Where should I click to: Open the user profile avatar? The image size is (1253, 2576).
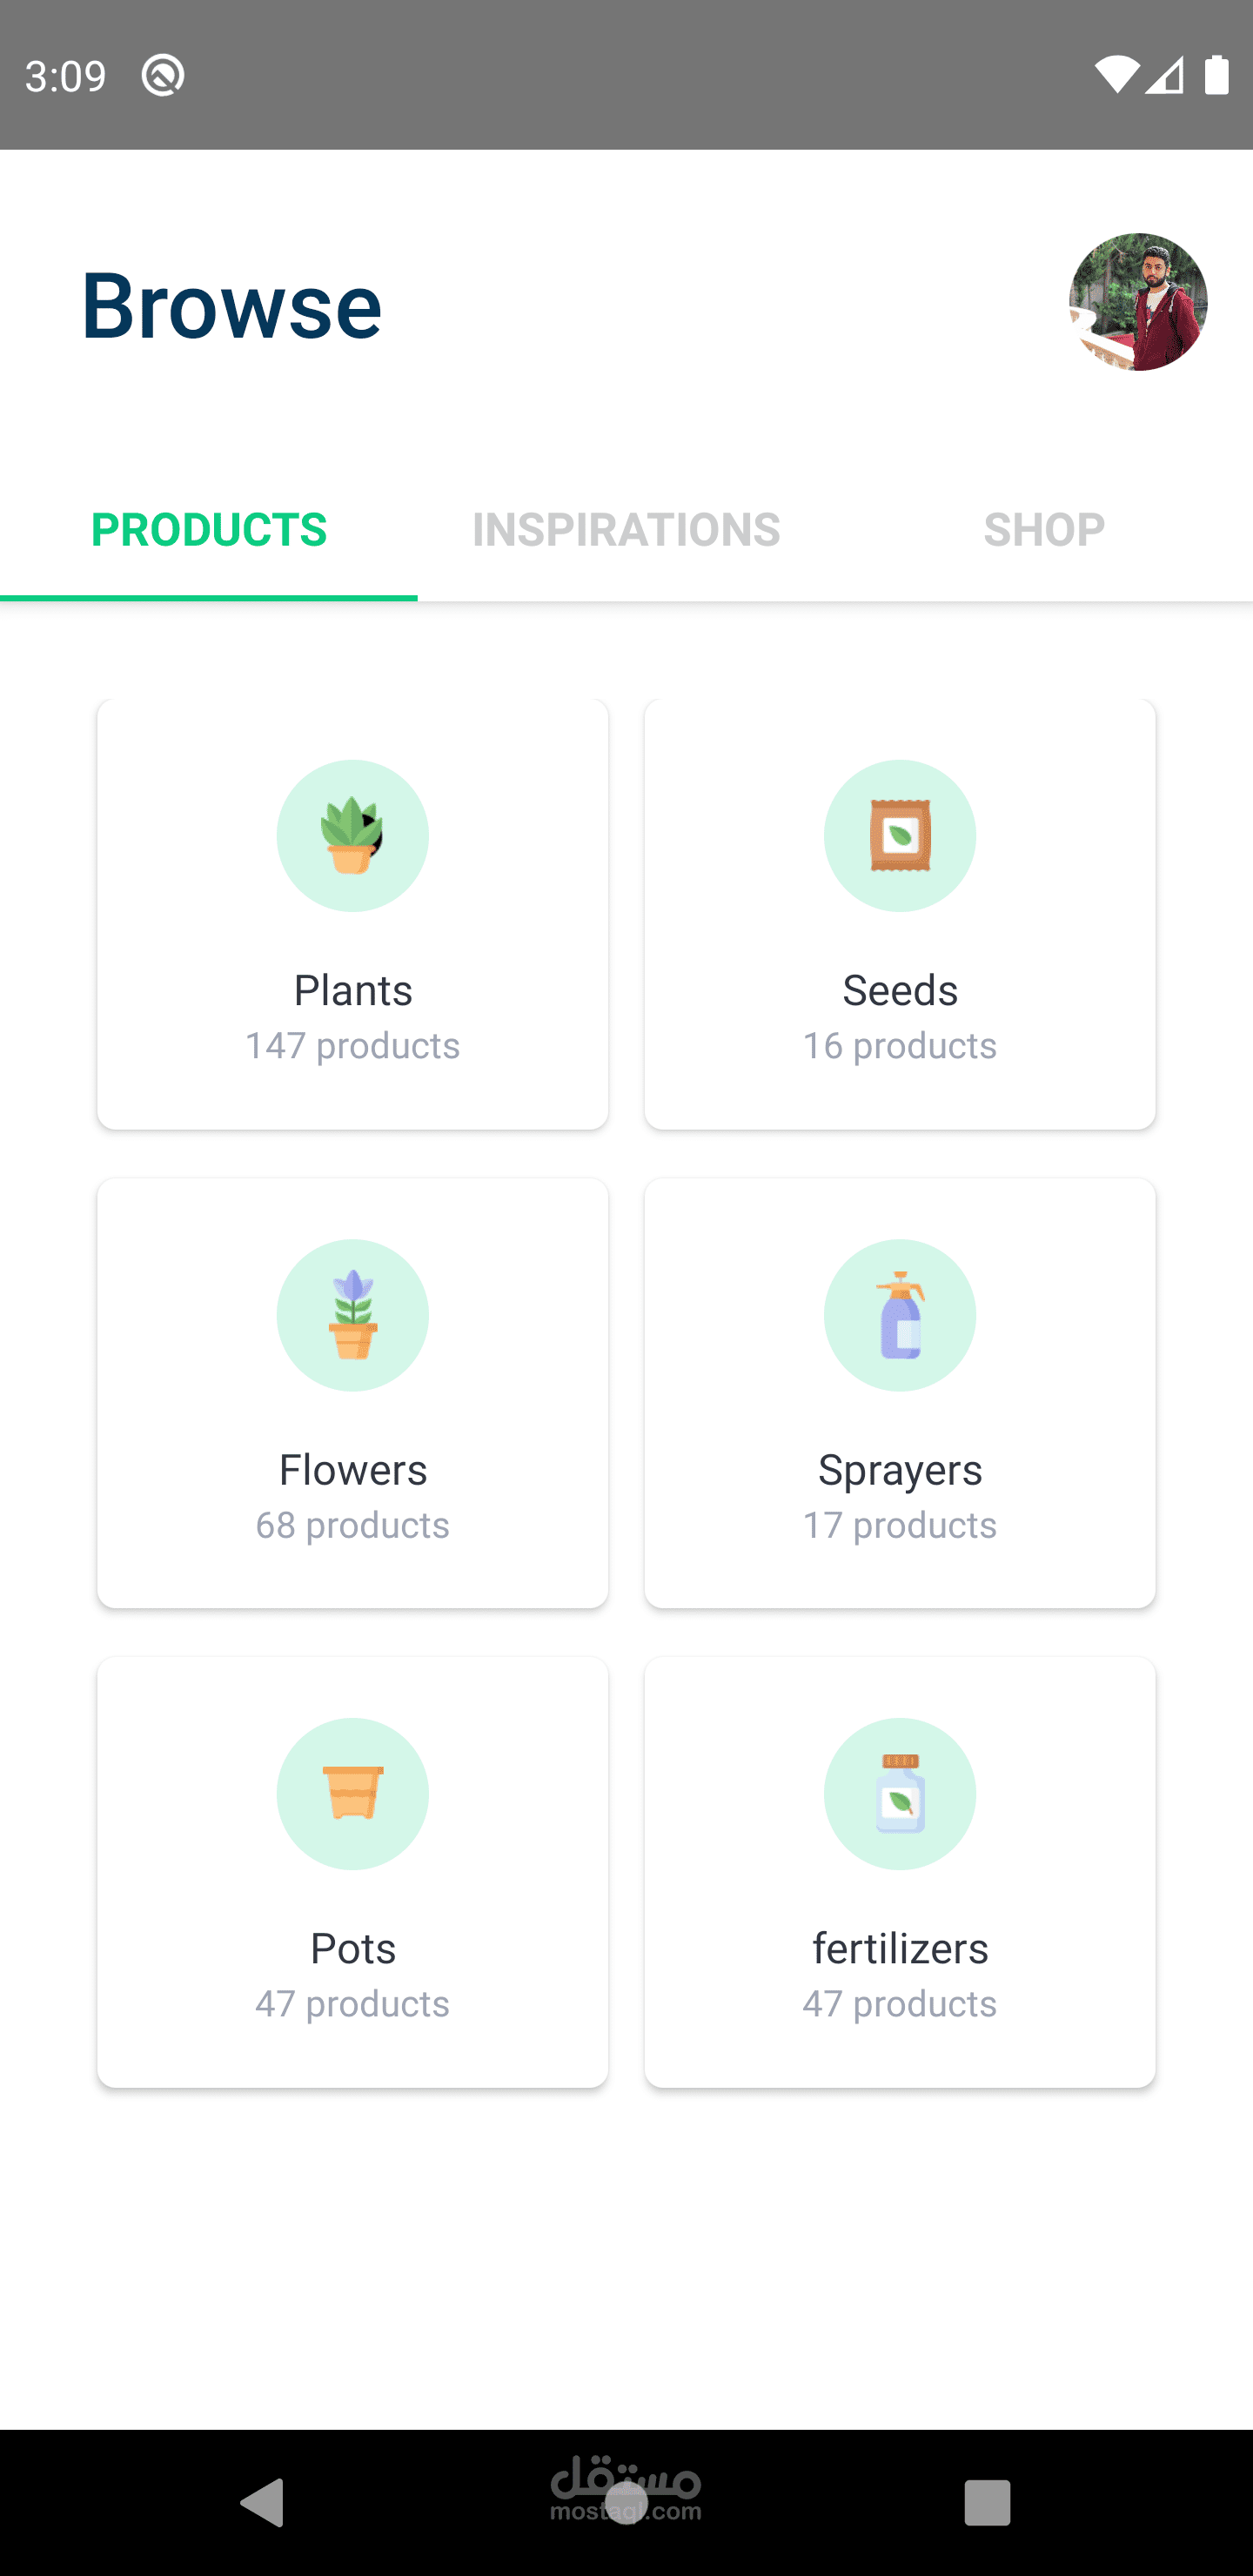pyautogui.click(x=1137, y=302)
